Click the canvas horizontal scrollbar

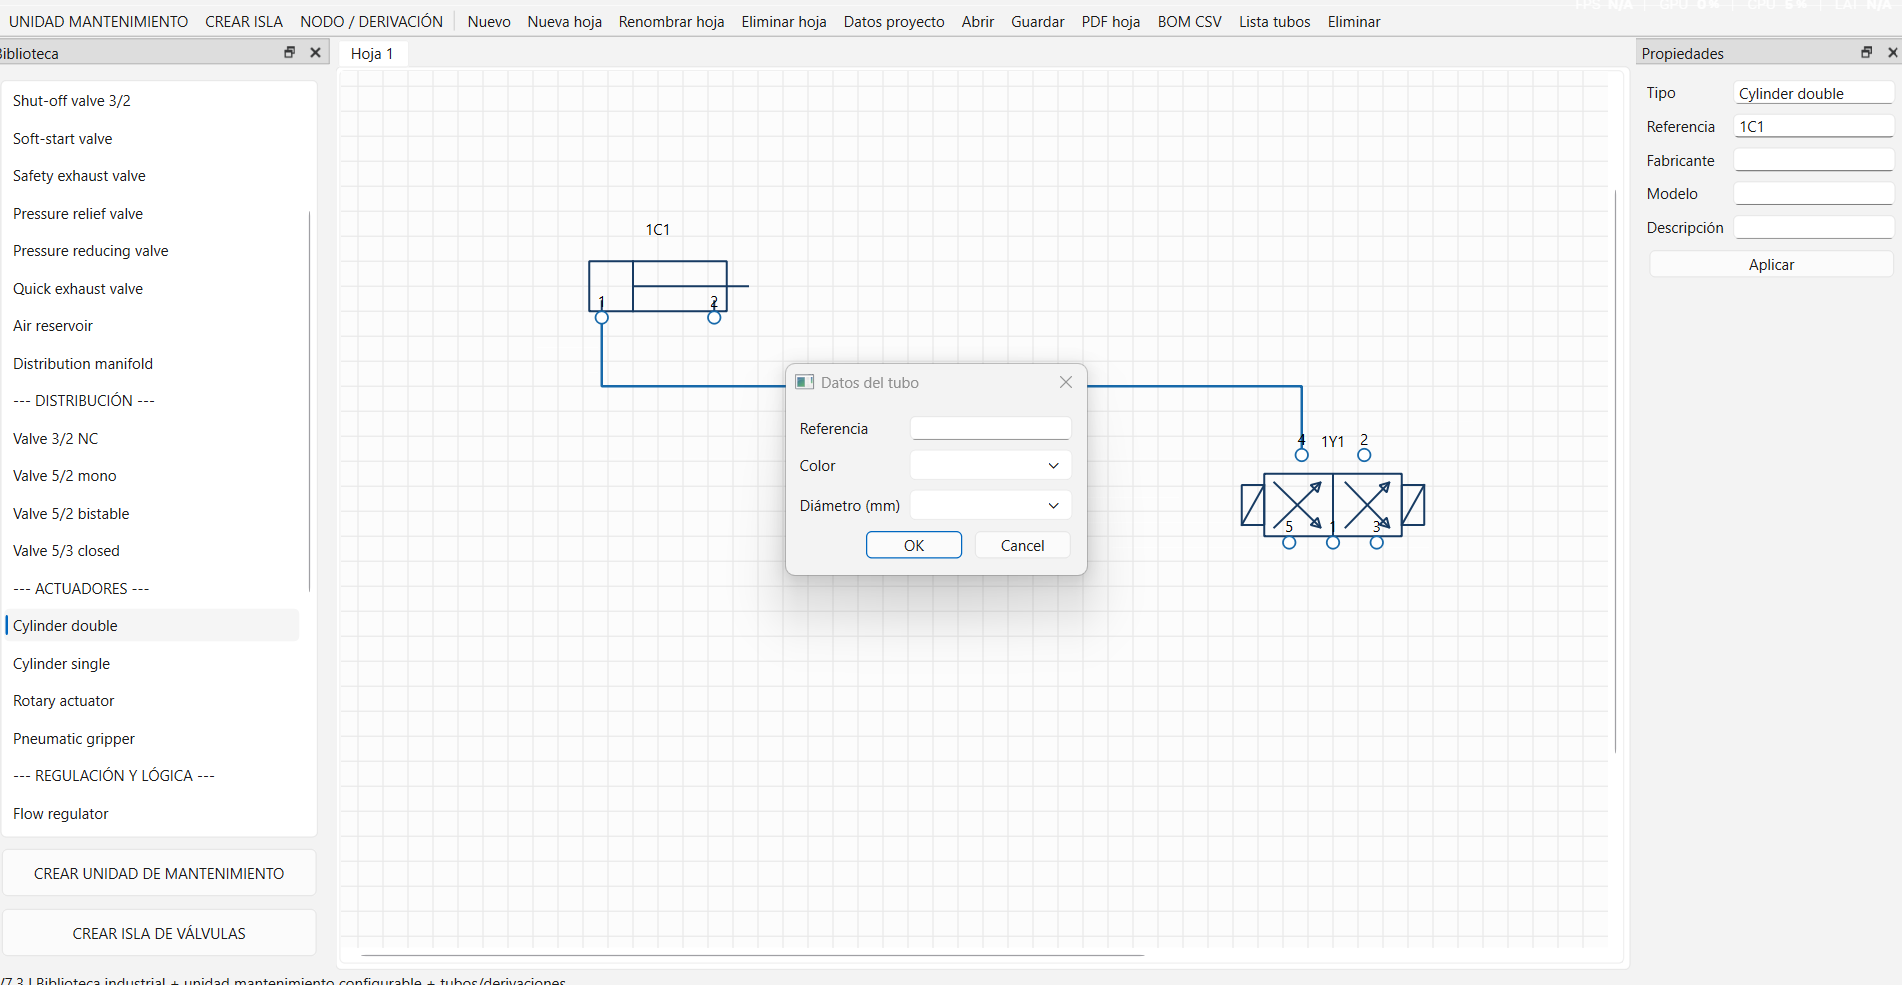tap(752, 955)
